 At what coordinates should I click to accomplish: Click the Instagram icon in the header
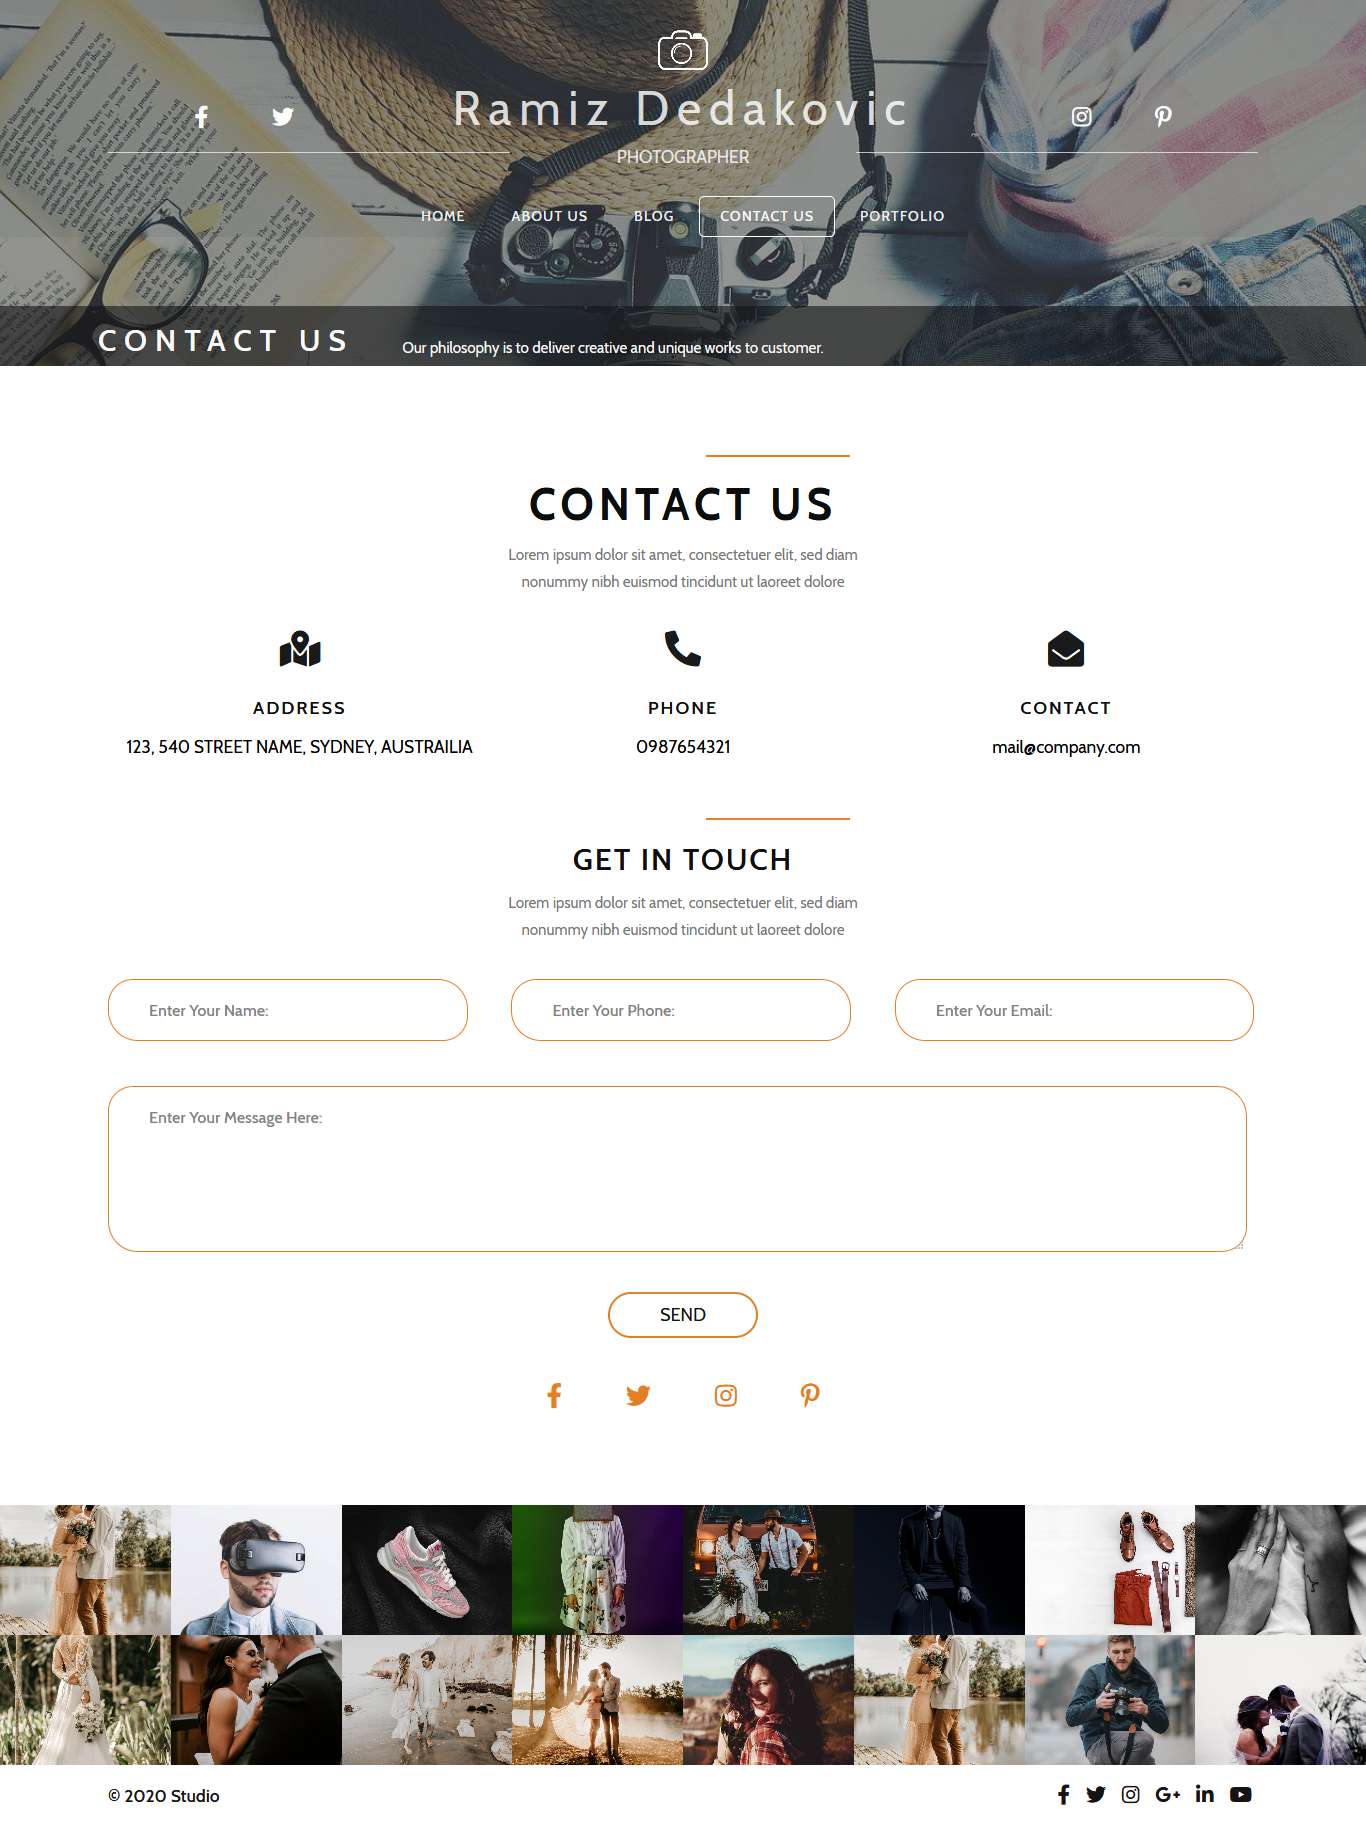click(x=1081, y=116)
